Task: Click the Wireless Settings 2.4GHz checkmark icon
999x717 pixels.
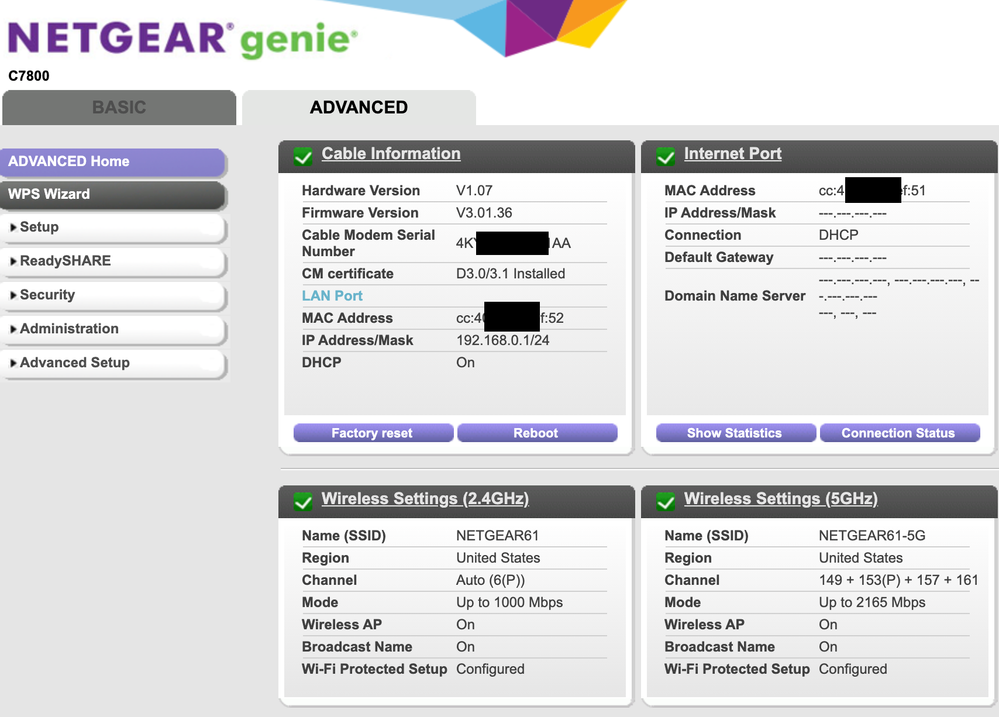Action: click(x=303, y=502)
